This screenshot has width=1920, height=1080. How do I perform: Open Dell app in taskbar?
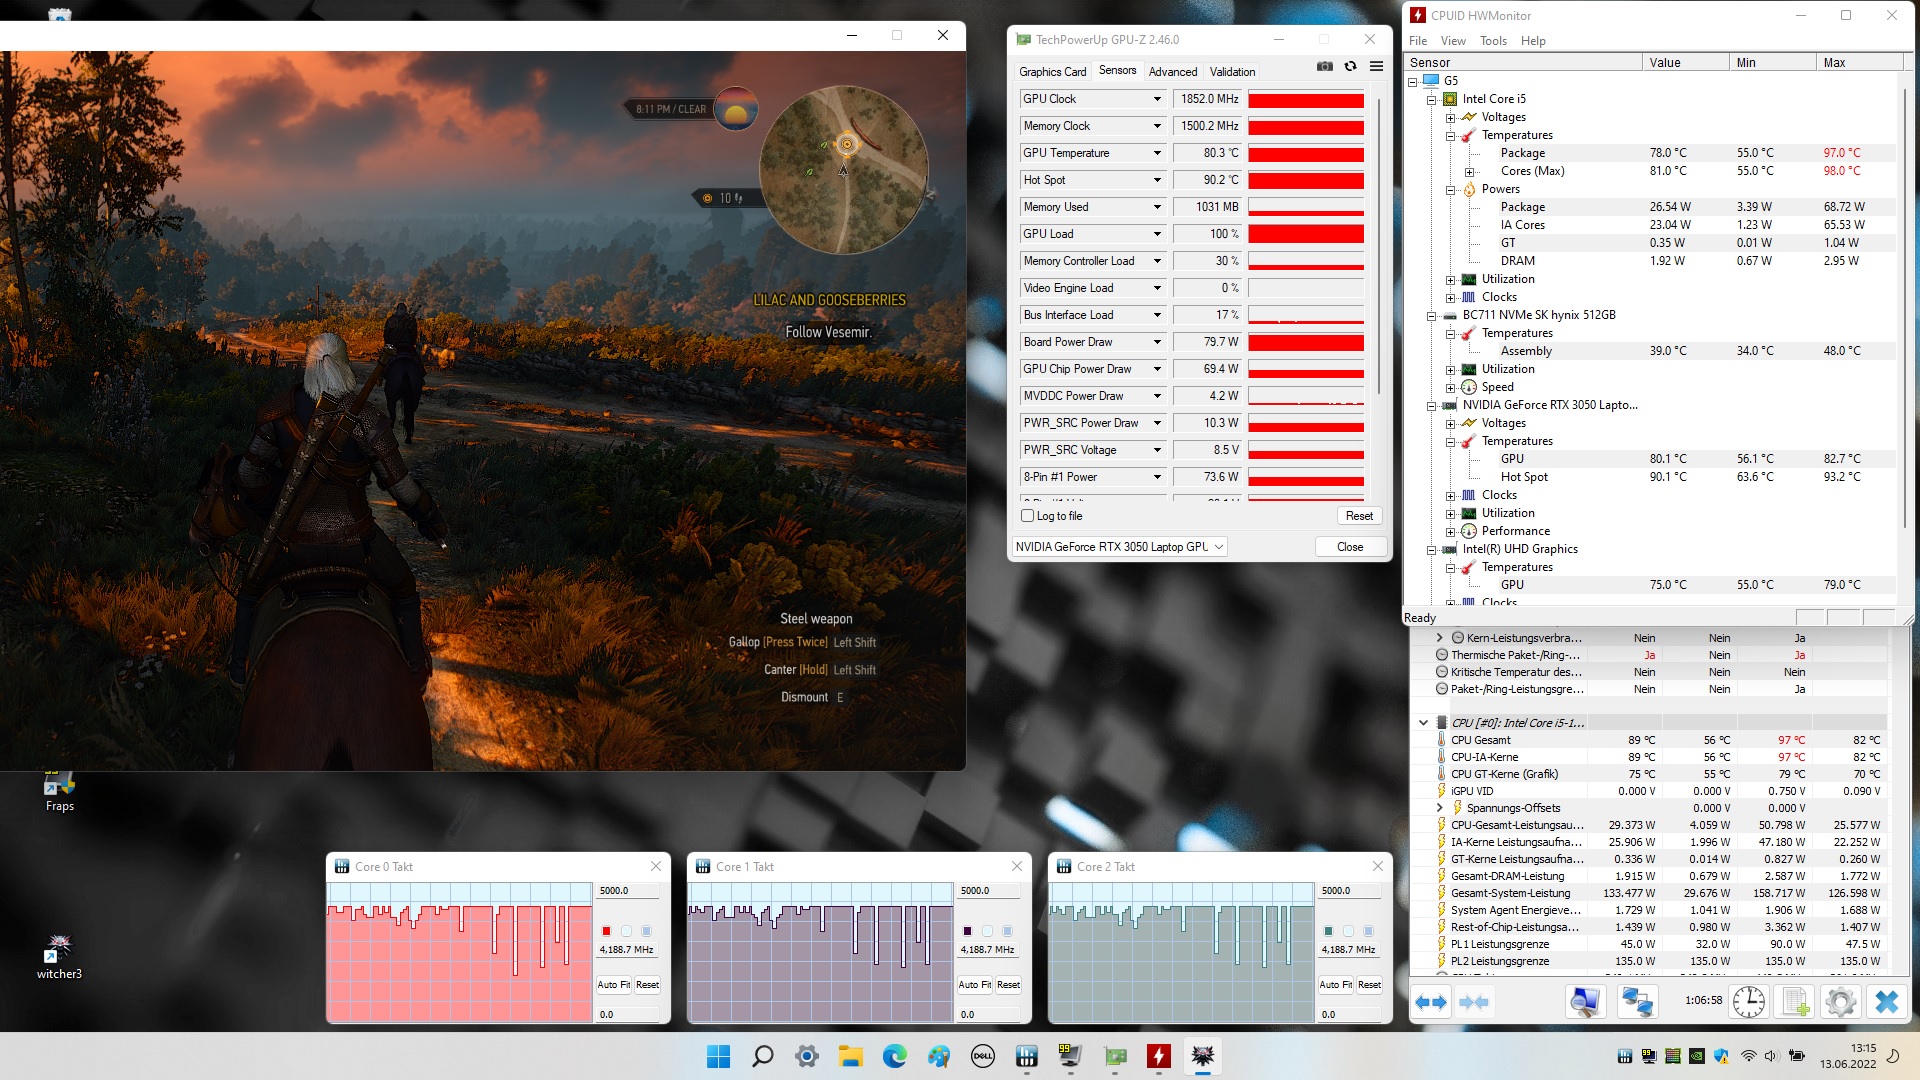tap(982, 1056)
